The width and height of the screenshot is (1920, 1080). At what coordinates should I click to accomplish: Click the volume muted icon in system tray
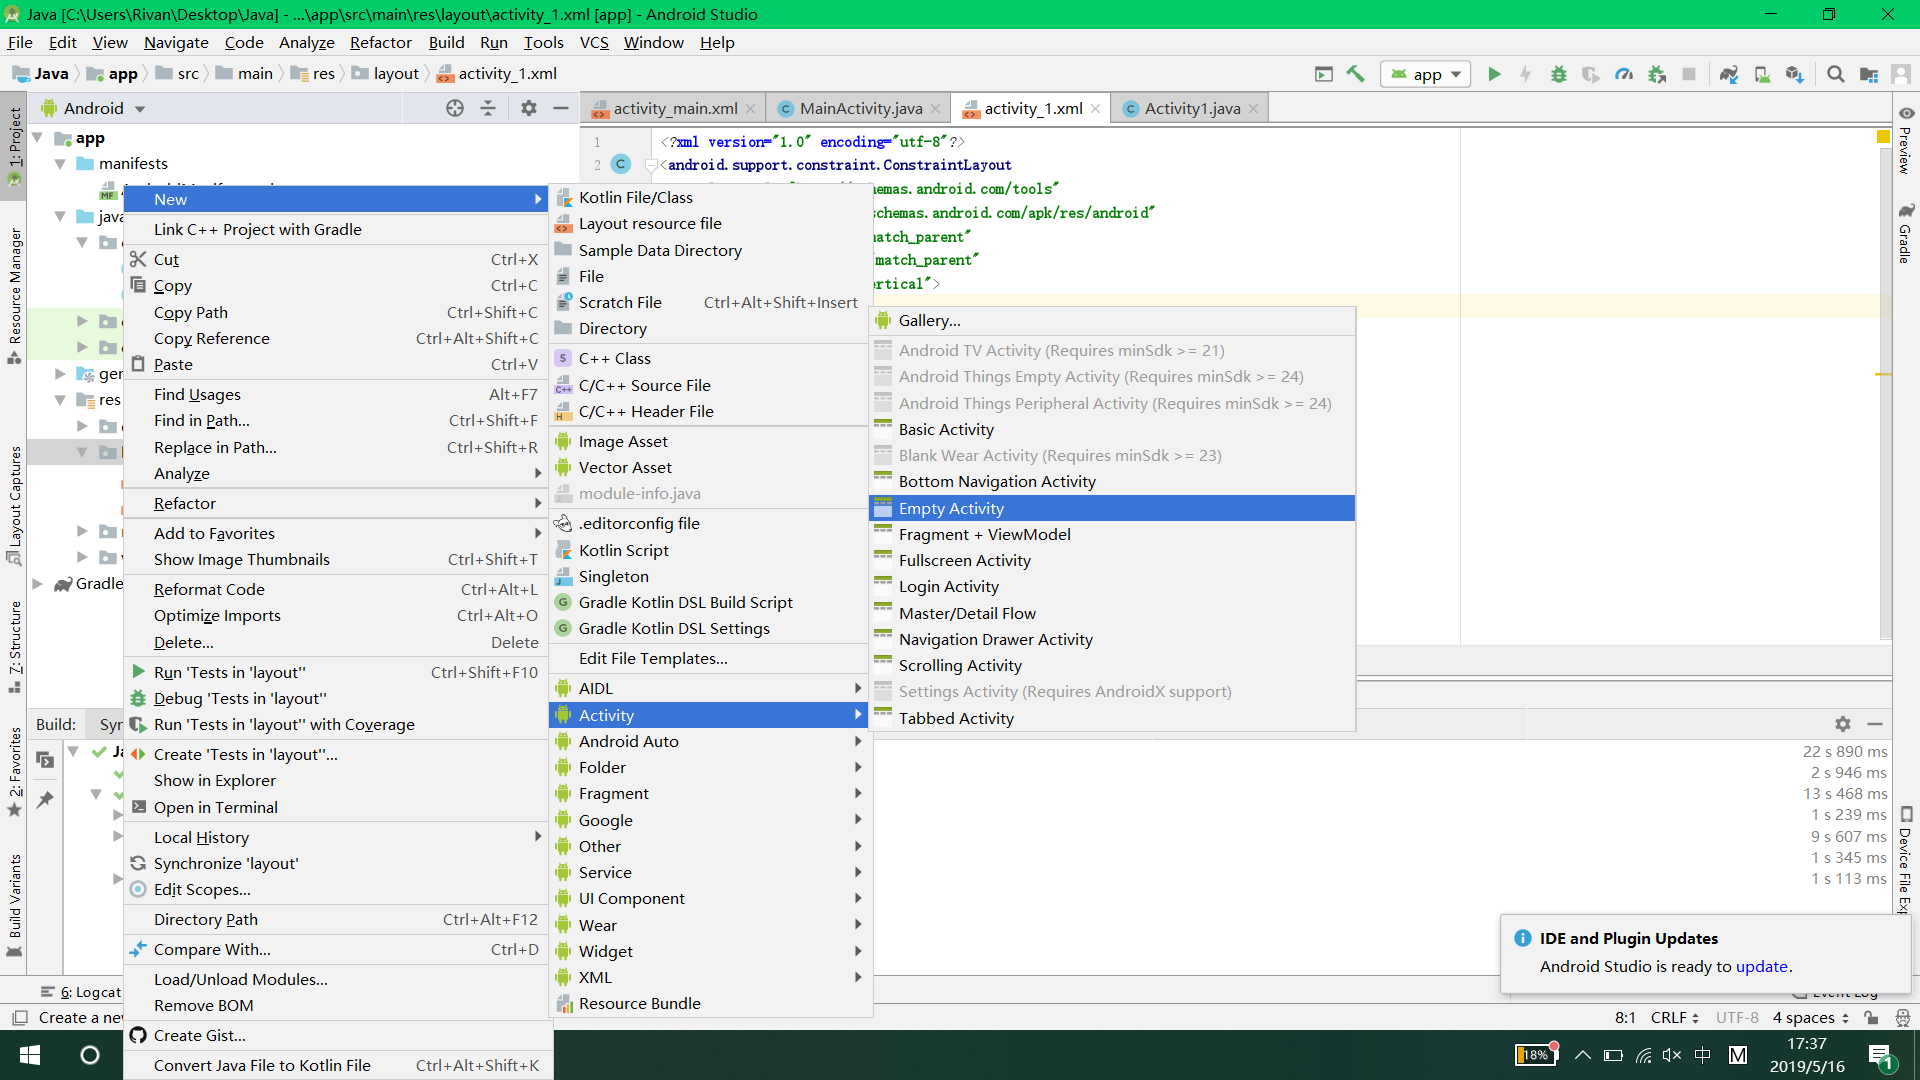1672,1055
